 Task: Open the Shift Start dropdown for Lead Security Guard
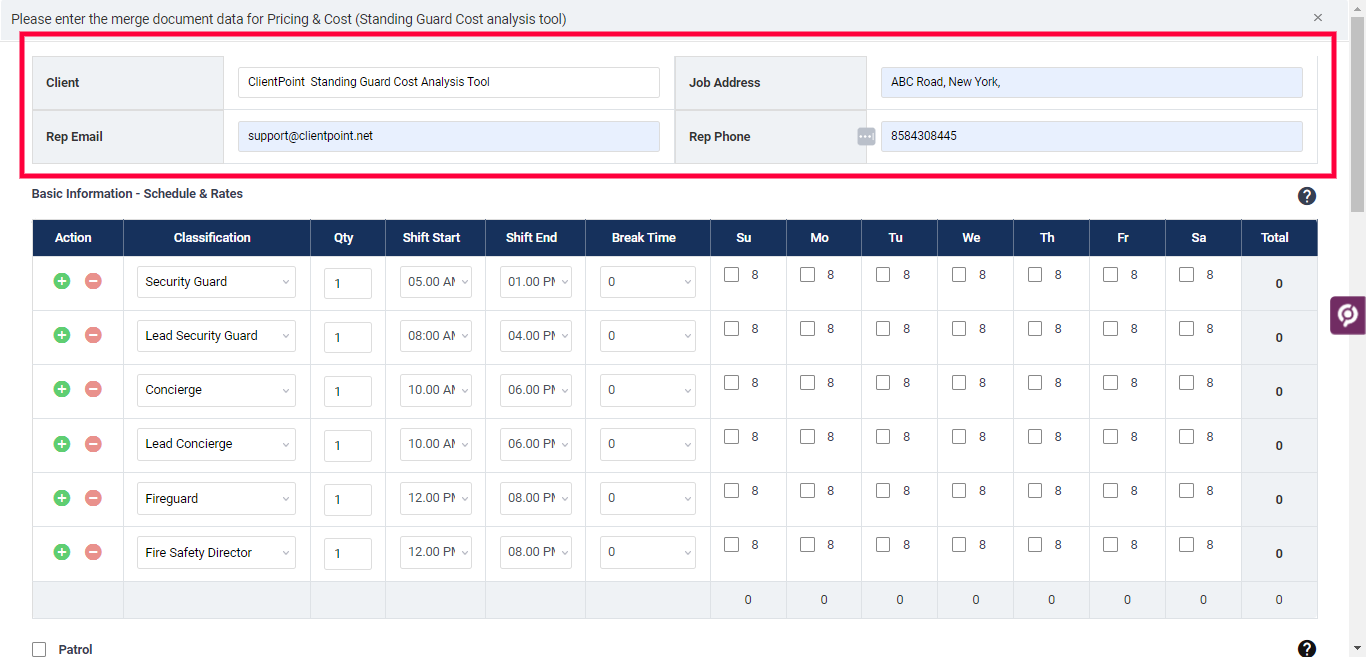(436, 335)
